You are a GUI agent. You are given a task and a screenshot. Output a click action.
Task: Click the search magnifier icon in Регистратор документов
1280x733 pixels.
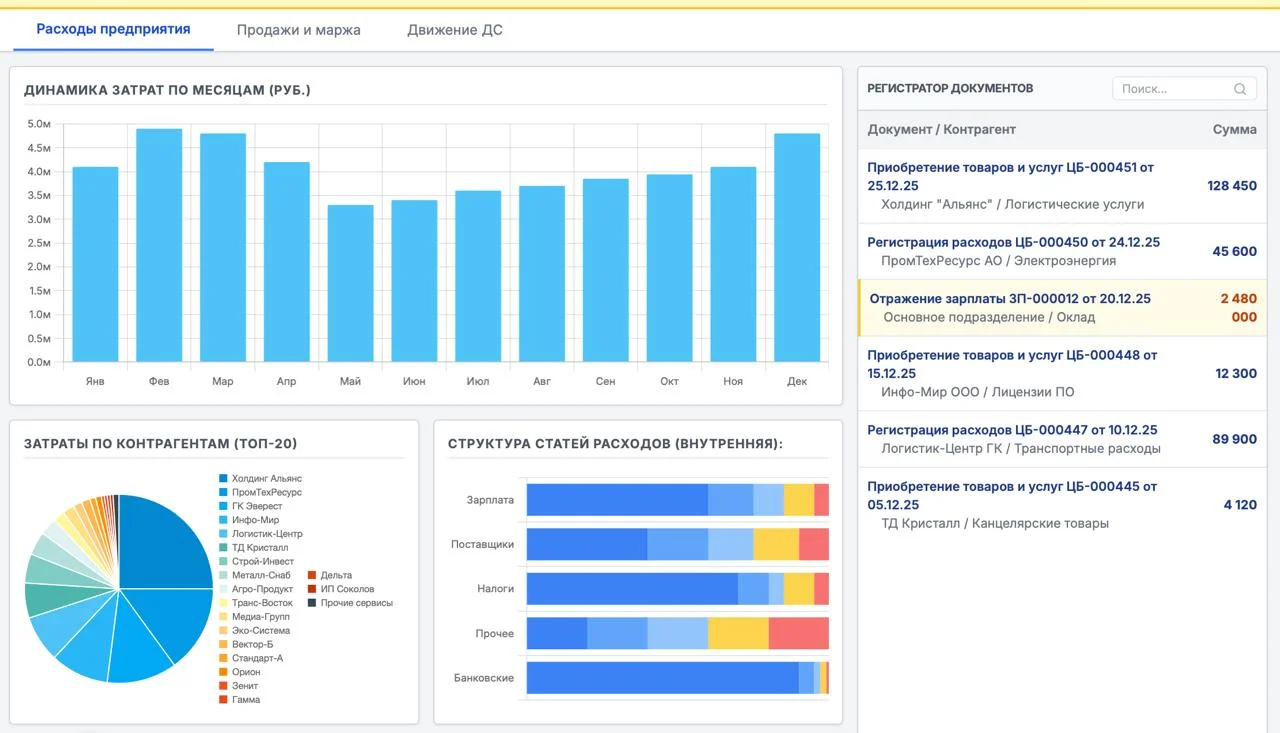tap(1240, 89)
